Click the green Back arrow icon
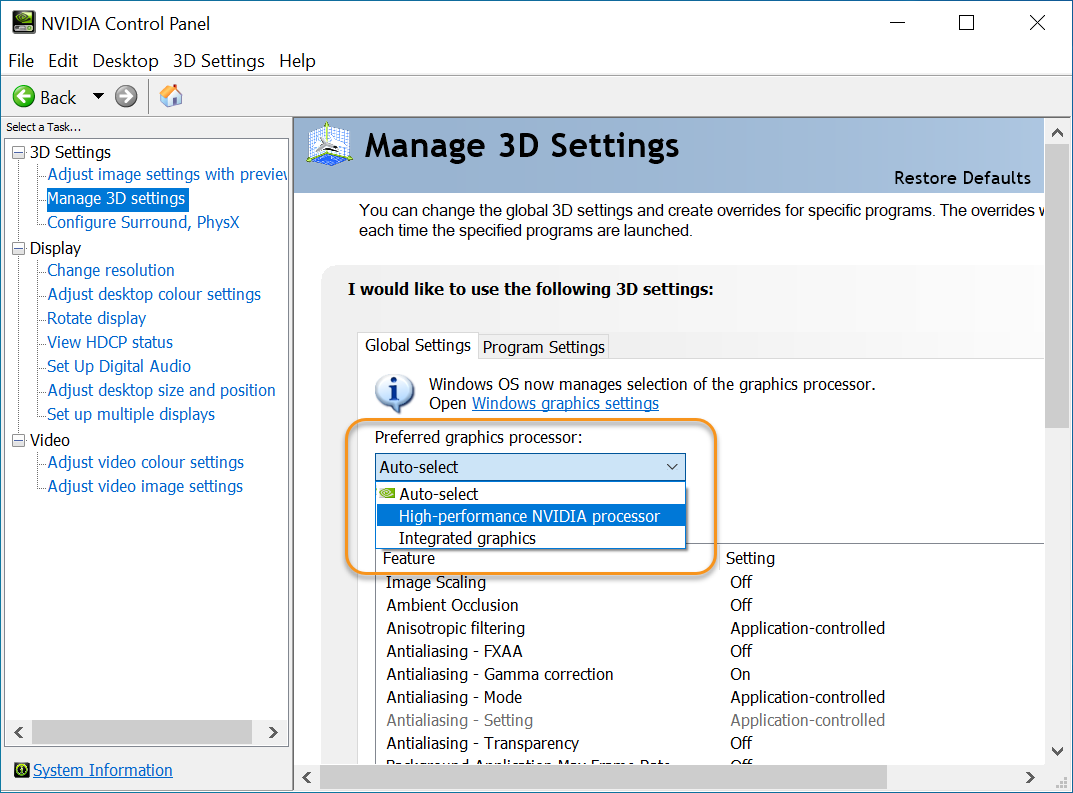Screen dimensions: 1073x793 pyautogui.click(x=24, y=96)
